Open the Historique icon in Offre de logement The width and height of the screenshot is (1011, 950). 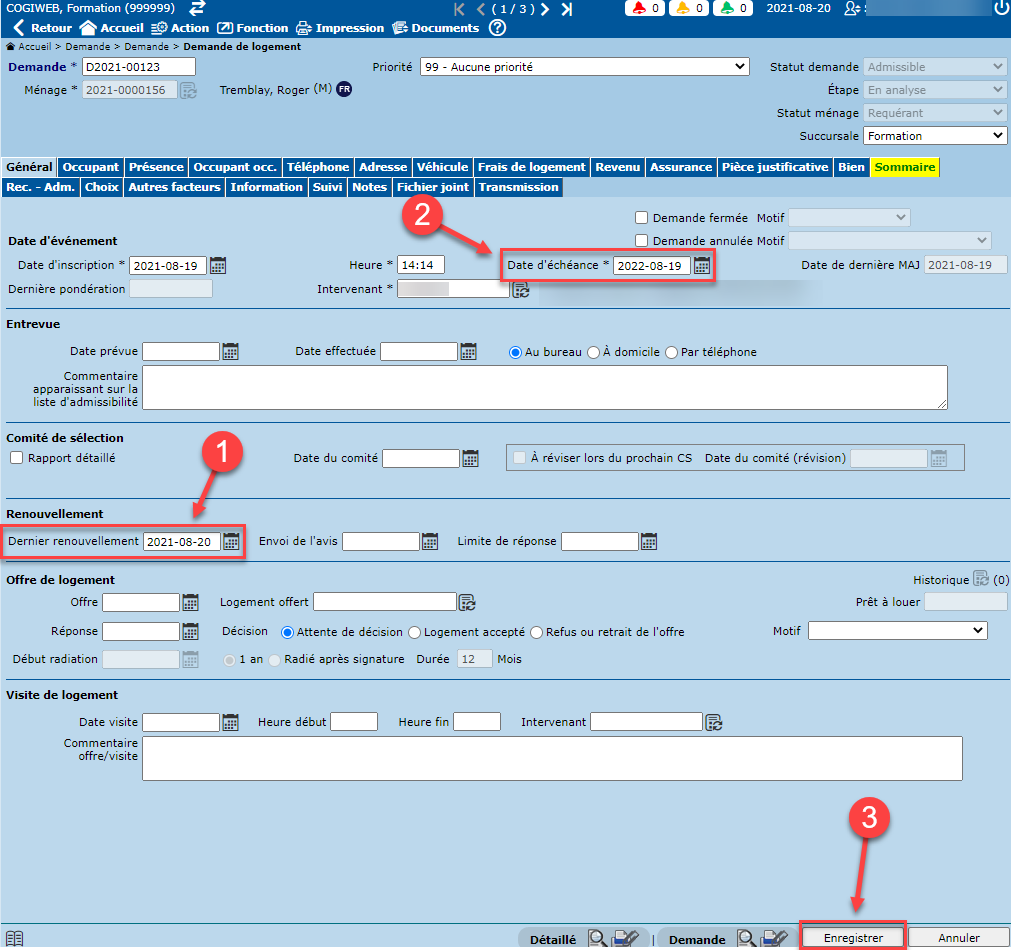tap(981, 579)
